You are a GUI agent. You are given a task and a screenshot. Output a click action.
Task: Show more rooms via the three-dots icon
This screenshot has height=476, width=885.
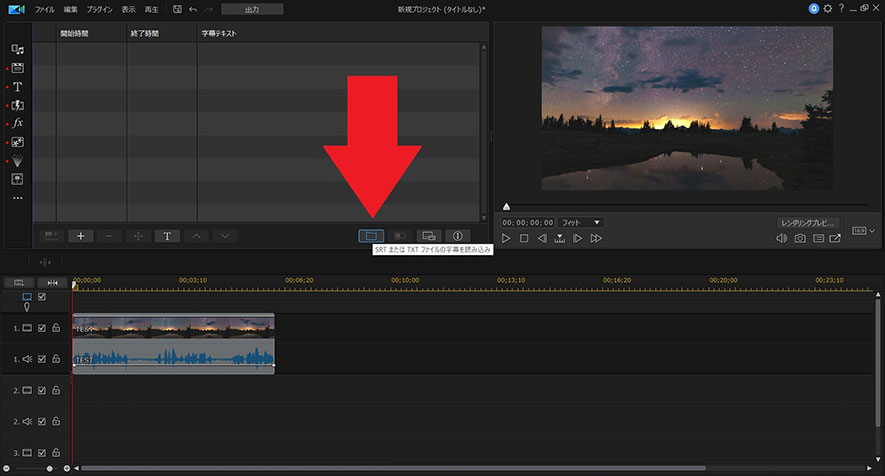click(x=17, y=198)
